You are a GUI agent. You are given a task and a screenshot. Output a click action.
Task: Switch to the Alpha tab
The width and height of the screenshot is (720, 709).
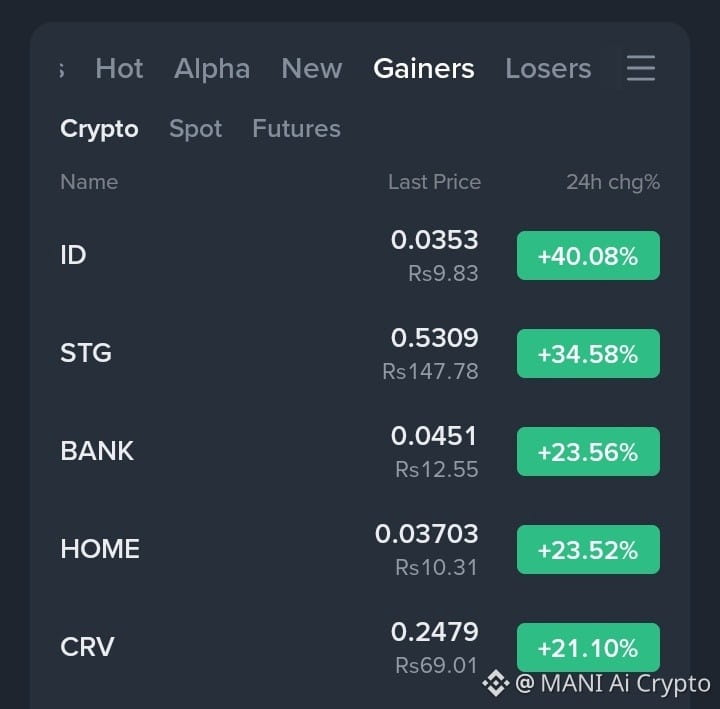pos(212,68)
